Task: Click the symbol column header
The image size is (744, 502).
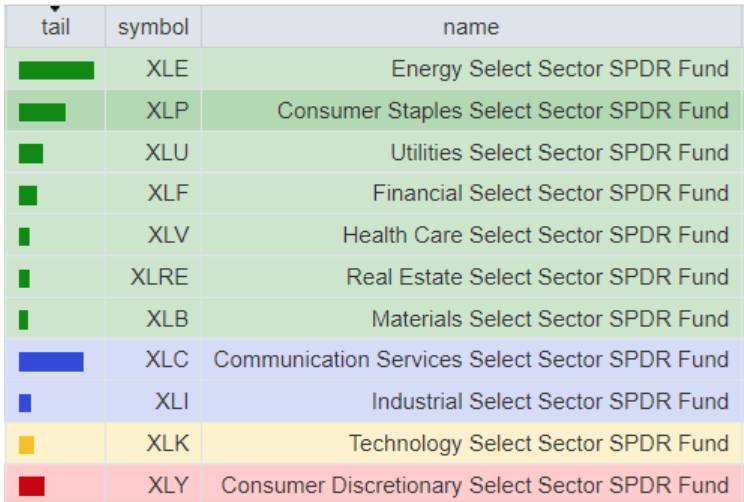Action: point(153,27)
